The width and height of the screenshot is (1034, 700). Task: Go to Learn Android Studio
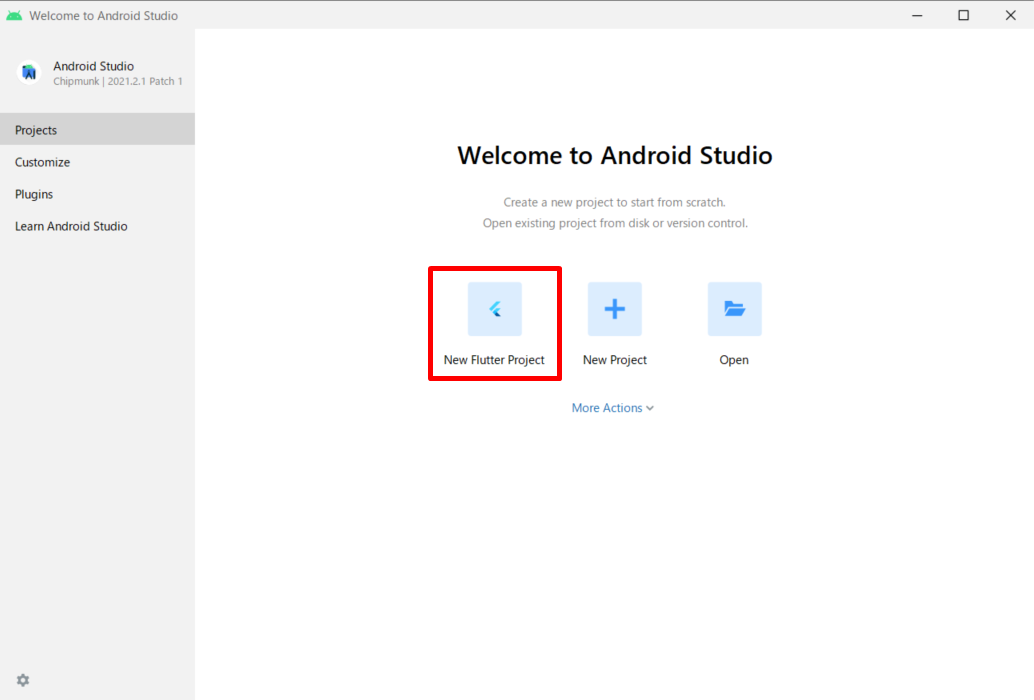(x=98, y=226)
